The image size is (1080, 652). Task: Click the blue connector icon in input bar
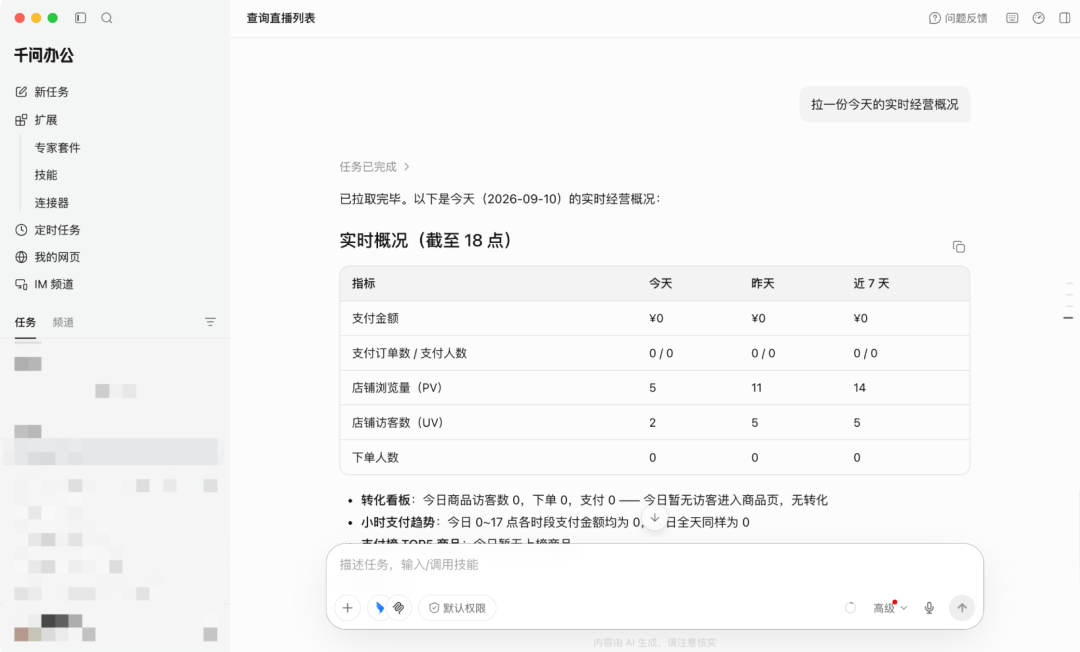click(380, 608)
